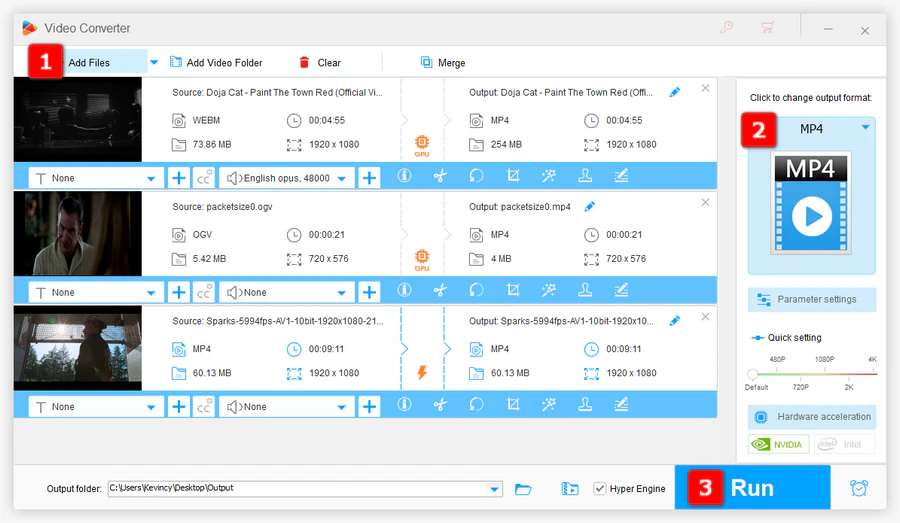Screen dimensions: 900x523
Task: Trim the Doja Cat video with scissors
Action: 440,176
